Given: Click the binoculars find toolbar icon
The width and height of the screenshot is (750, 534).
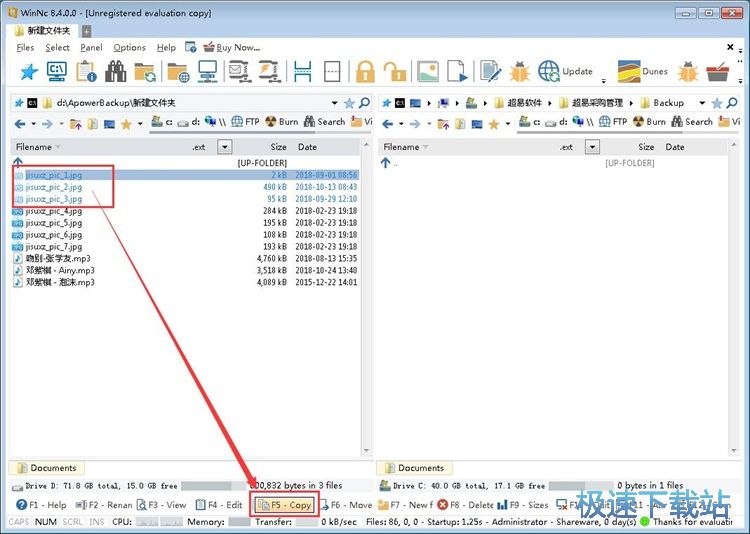Looking at the screenshot, I should click(116, 72).
